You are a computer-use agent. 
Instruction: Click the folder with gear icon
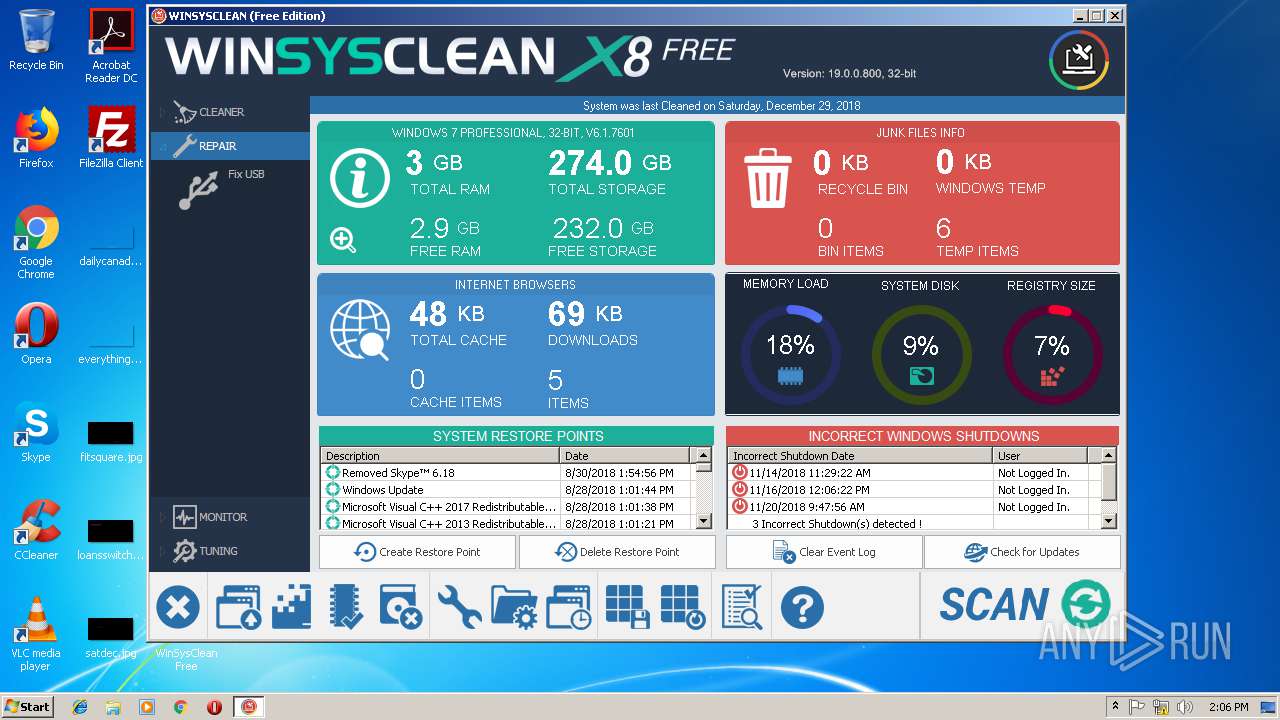click(x=515, y=607)
